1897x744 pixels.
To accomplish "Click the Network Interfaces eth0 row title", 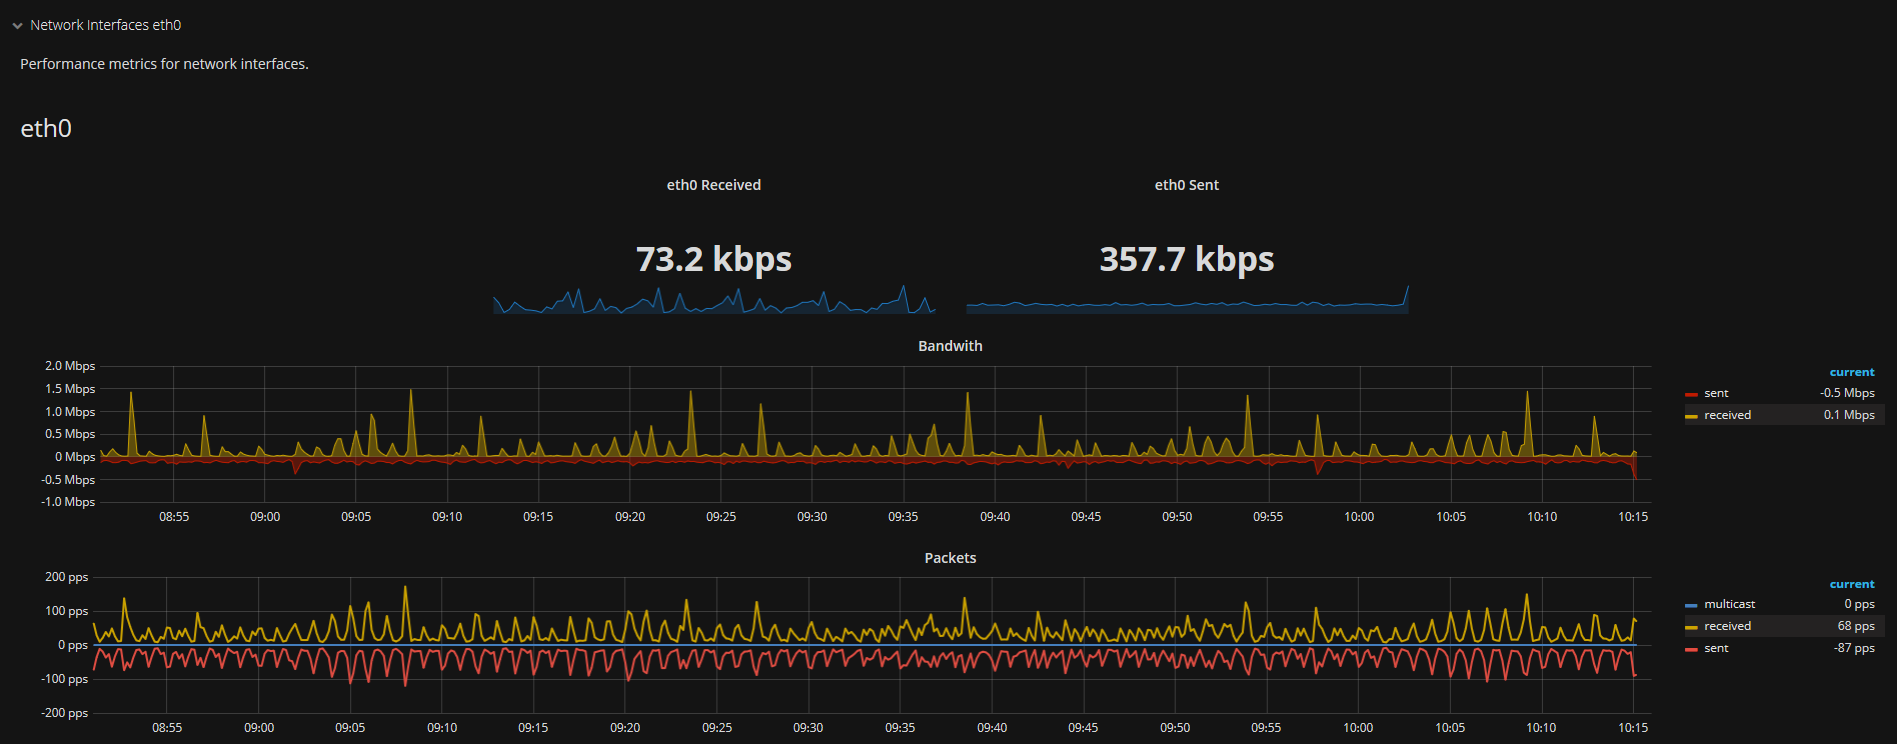I will click(x=106, y=25).
